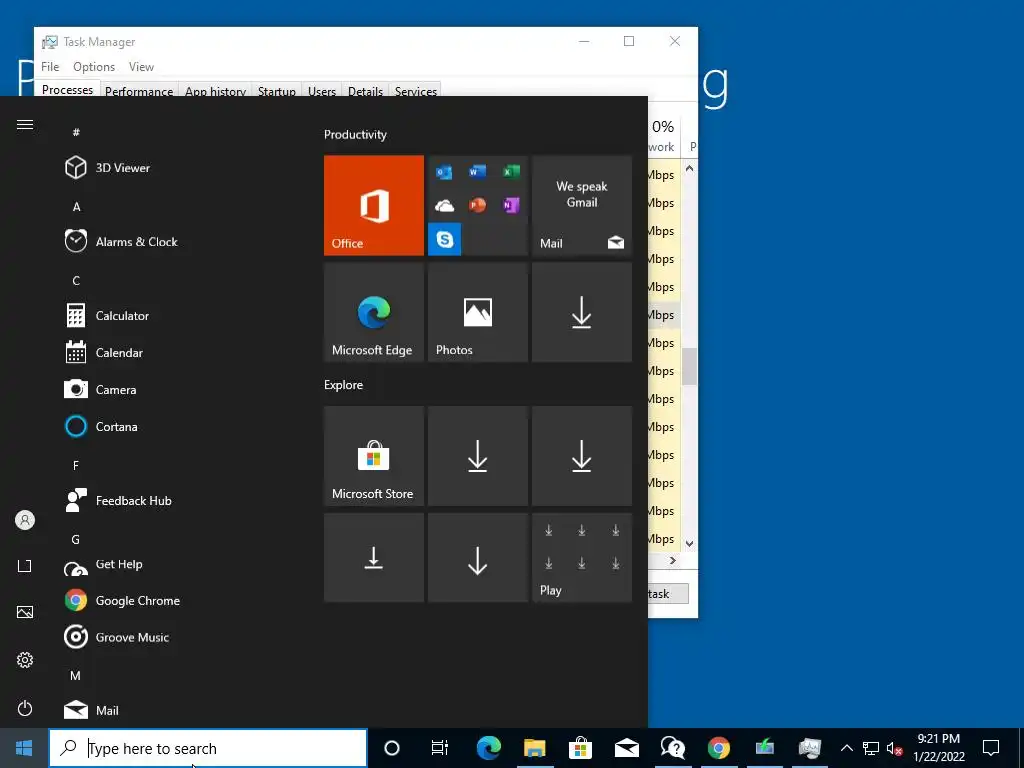The height and width of the screenshot is (768, 1024).
Task: Jump to the letter G app group
Action: (x=76, y=539)
